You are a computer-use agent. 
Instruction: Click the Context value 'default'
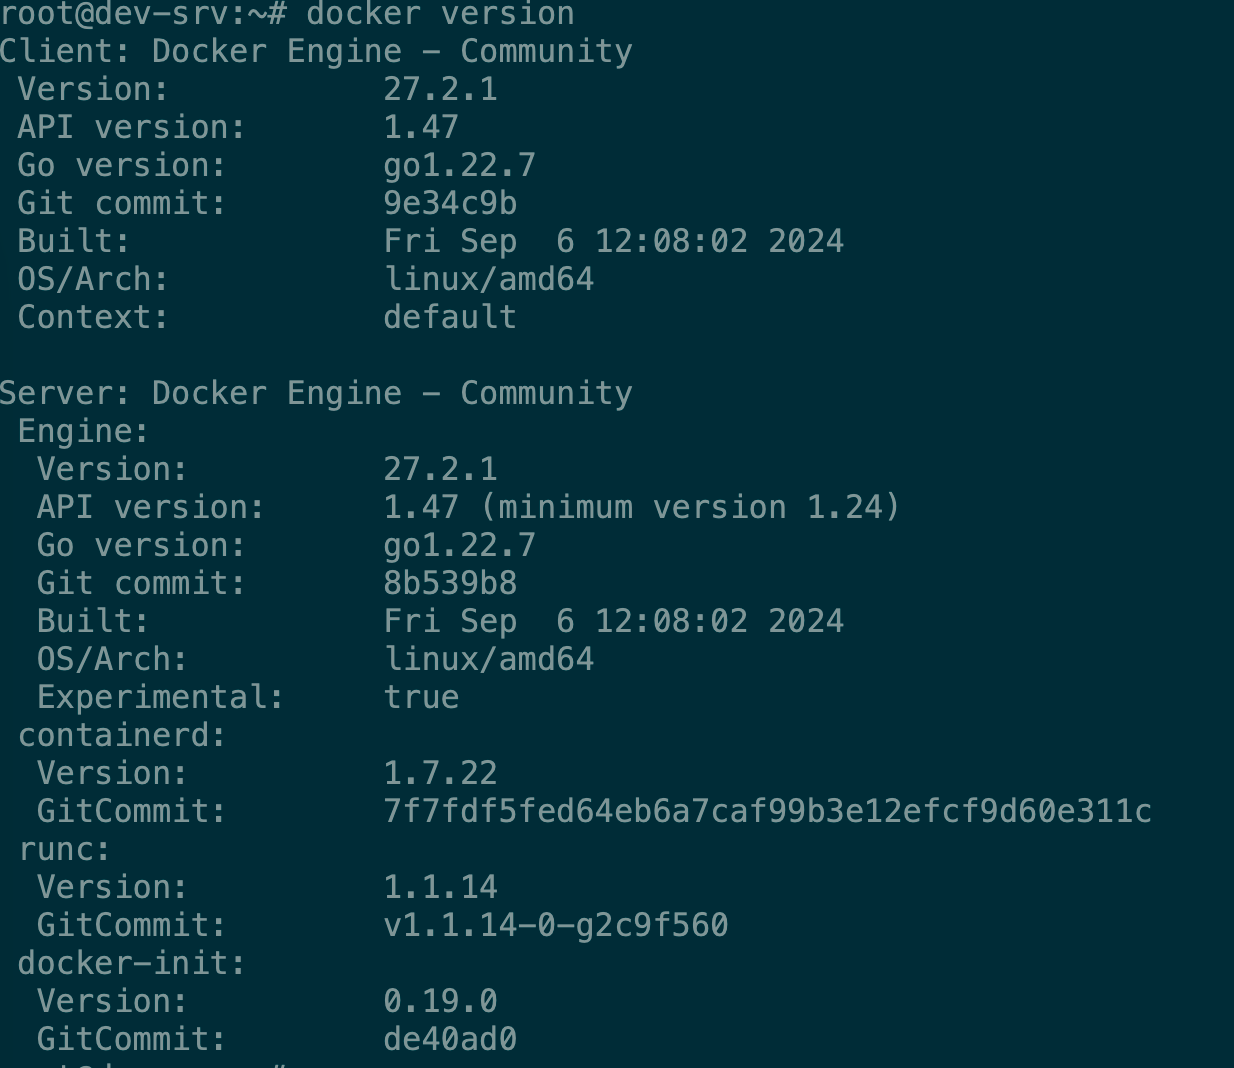coord(450,317)
